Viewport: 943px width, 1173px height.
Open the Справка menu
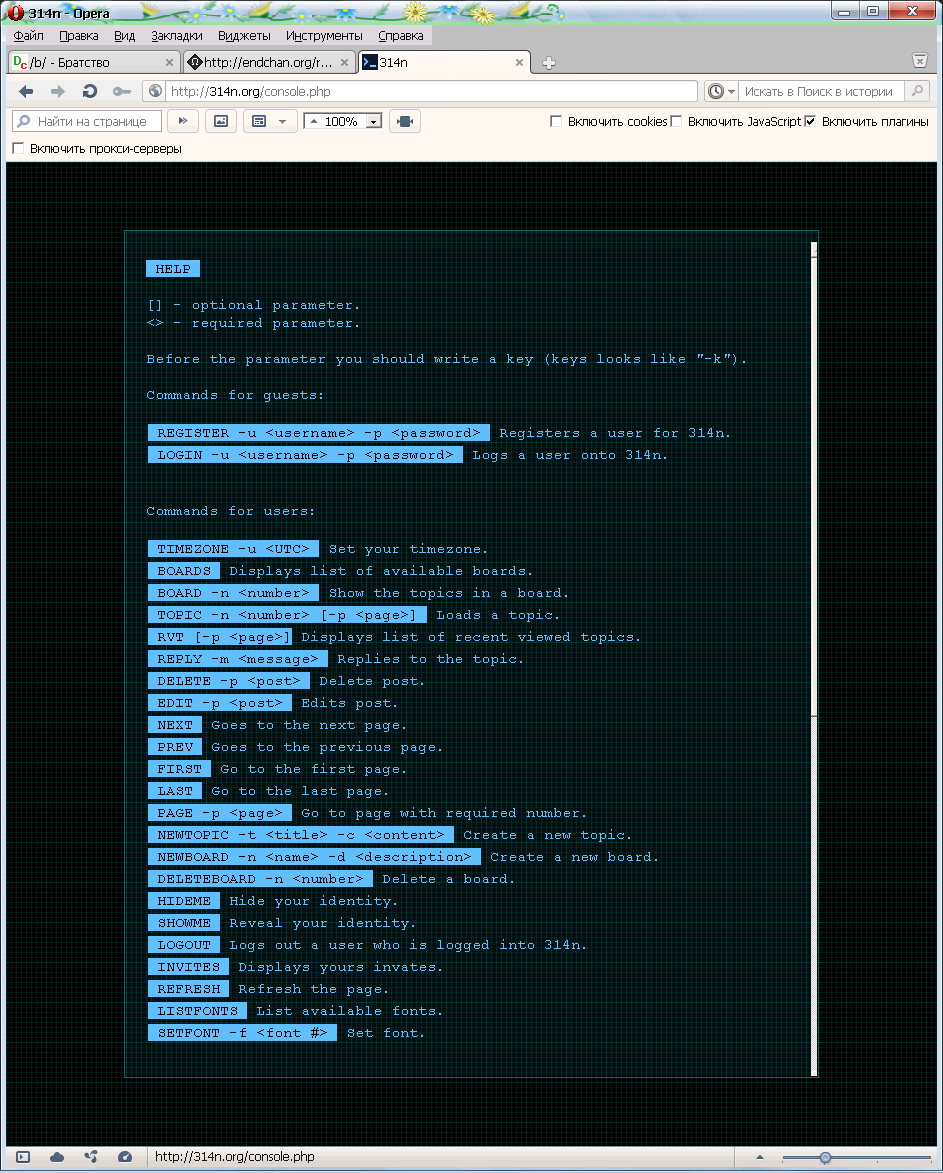[401, 36]
